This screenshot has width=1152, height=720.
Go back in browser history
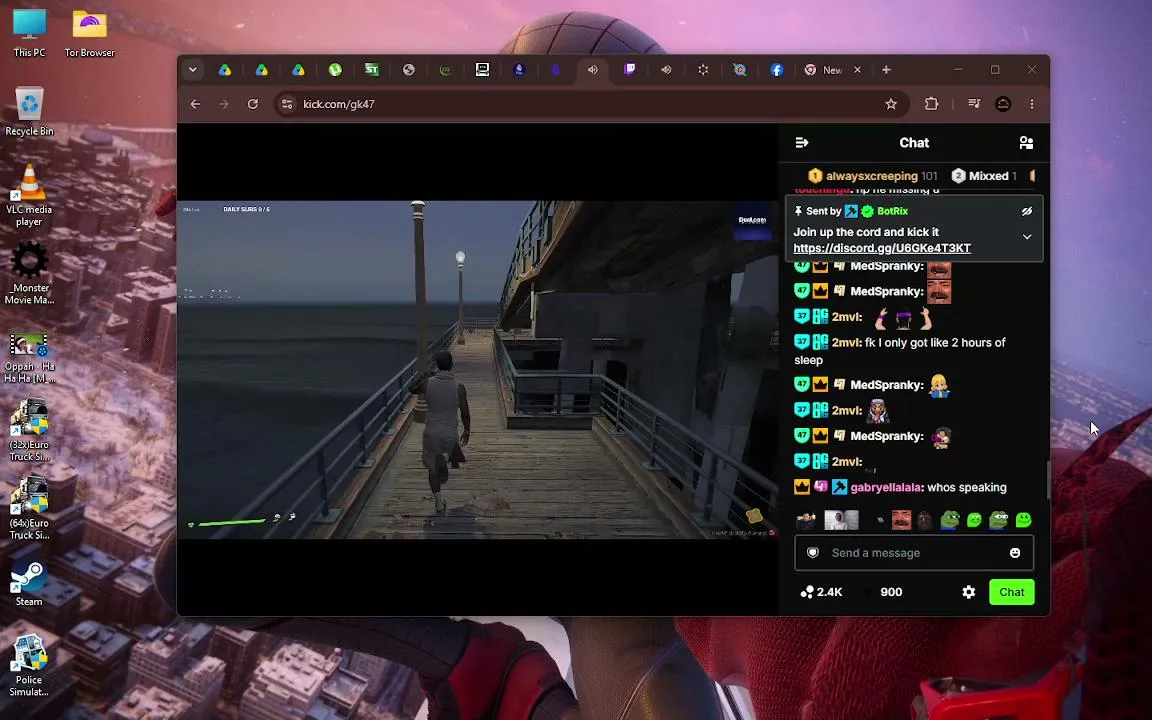tap(195, 104)
